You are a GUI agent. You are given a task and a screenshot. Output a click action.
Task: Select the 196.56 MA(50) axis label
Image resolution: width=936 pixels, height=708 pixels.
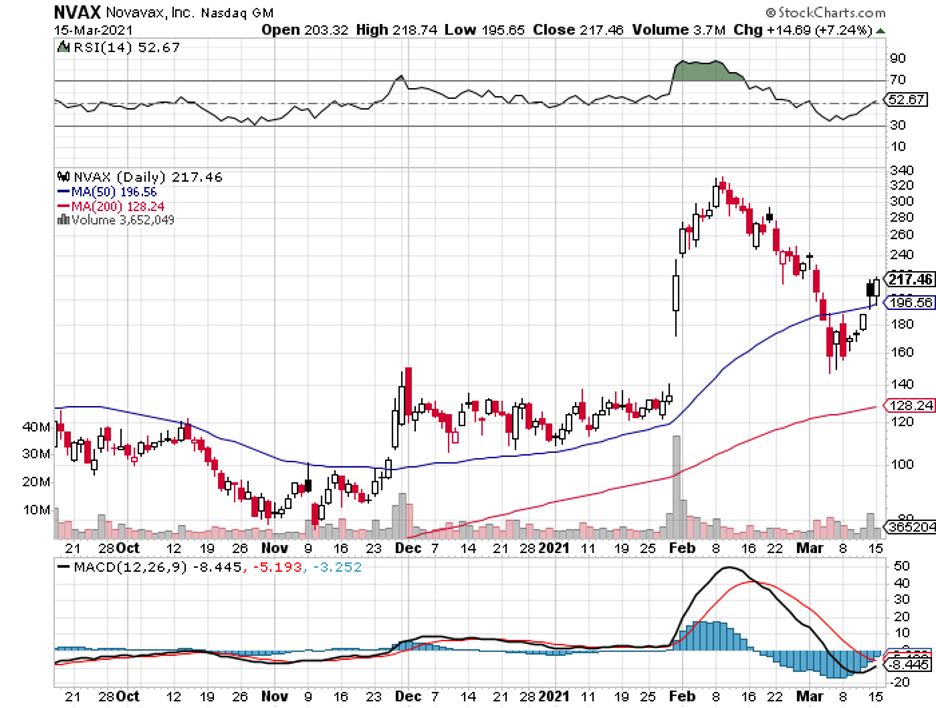(909, 302)
